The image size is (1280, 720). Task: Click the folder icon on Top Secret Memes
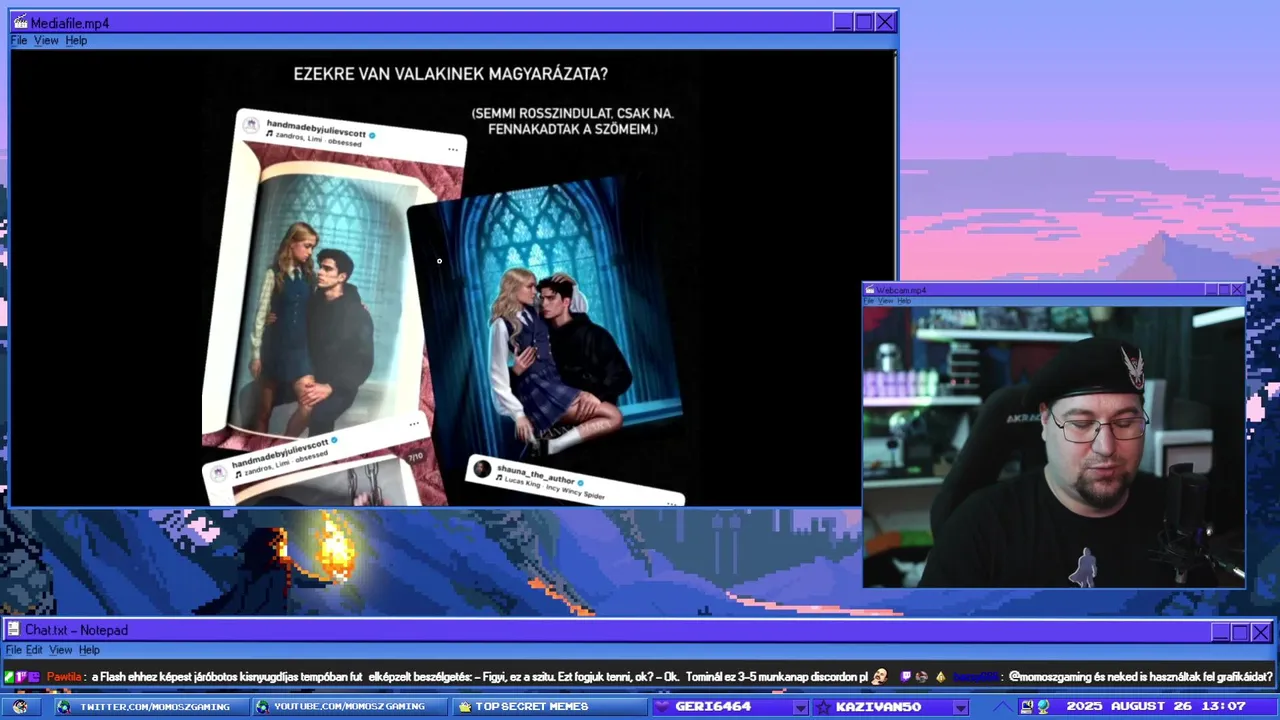pyautogui.click(x=464, y=707)
